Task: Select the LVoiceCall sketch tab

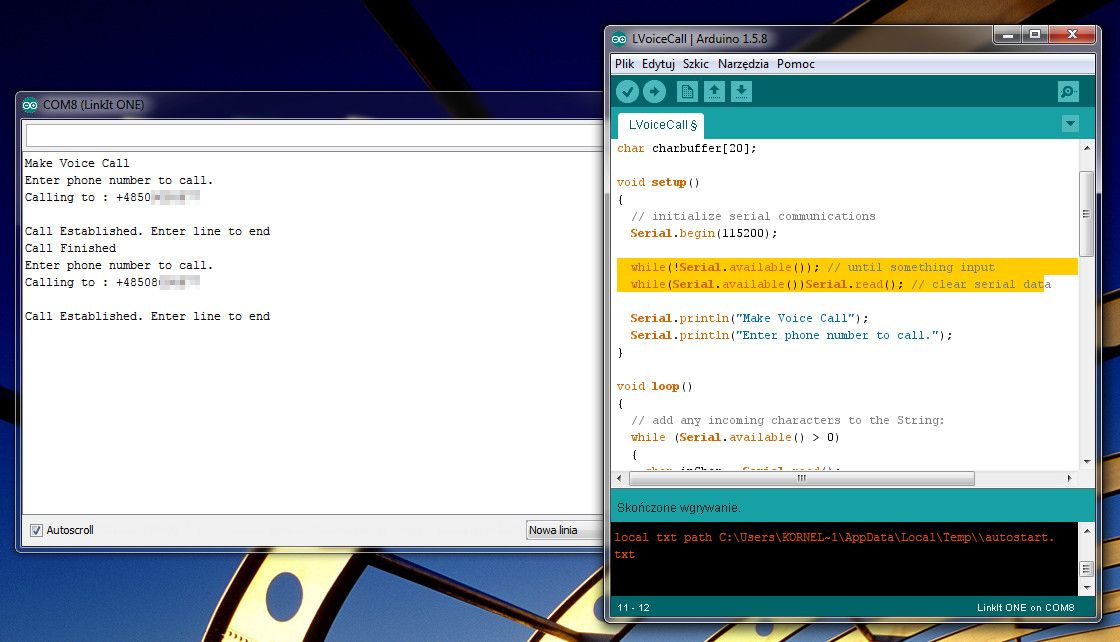Action: tap(661, 125)
